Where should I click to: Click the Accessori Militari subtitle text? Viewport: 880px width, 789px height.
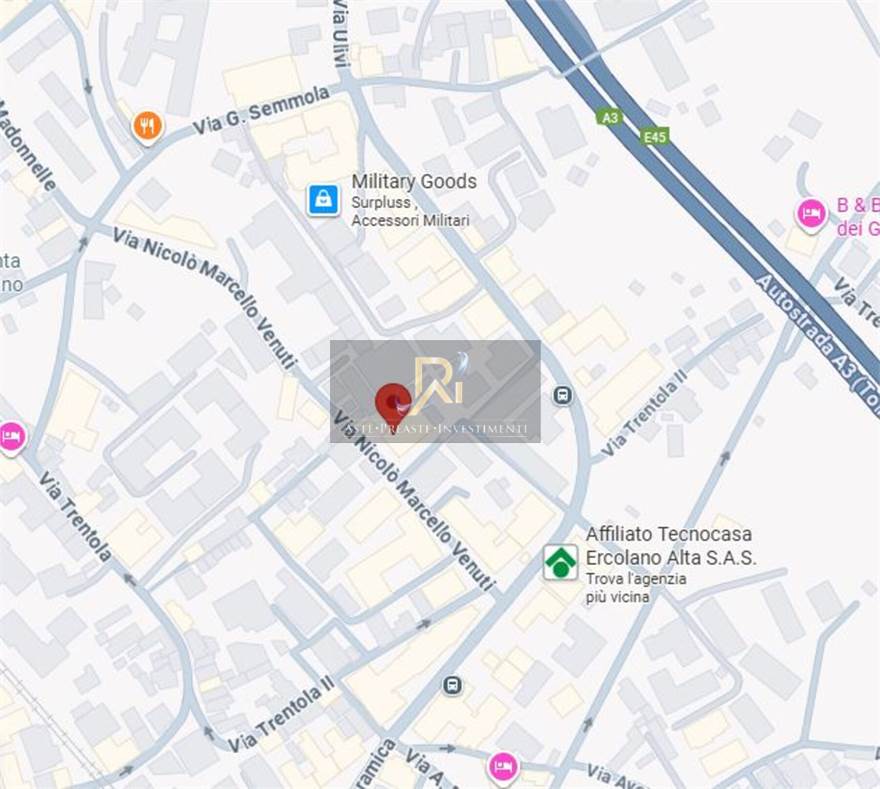[x=410, y=221]
